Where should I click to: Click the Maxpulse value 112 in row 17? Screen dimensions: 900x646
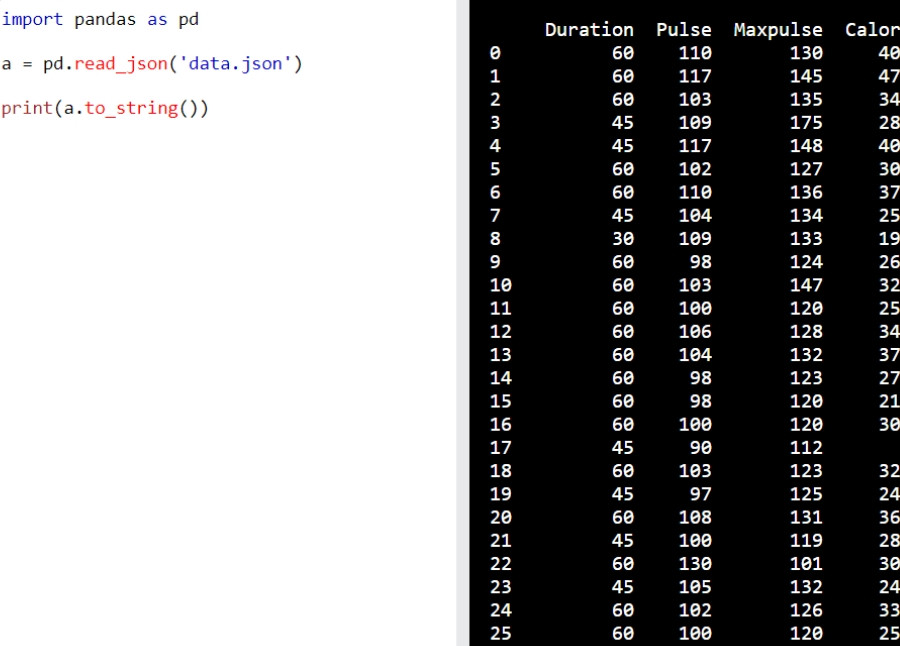[806, 448]
